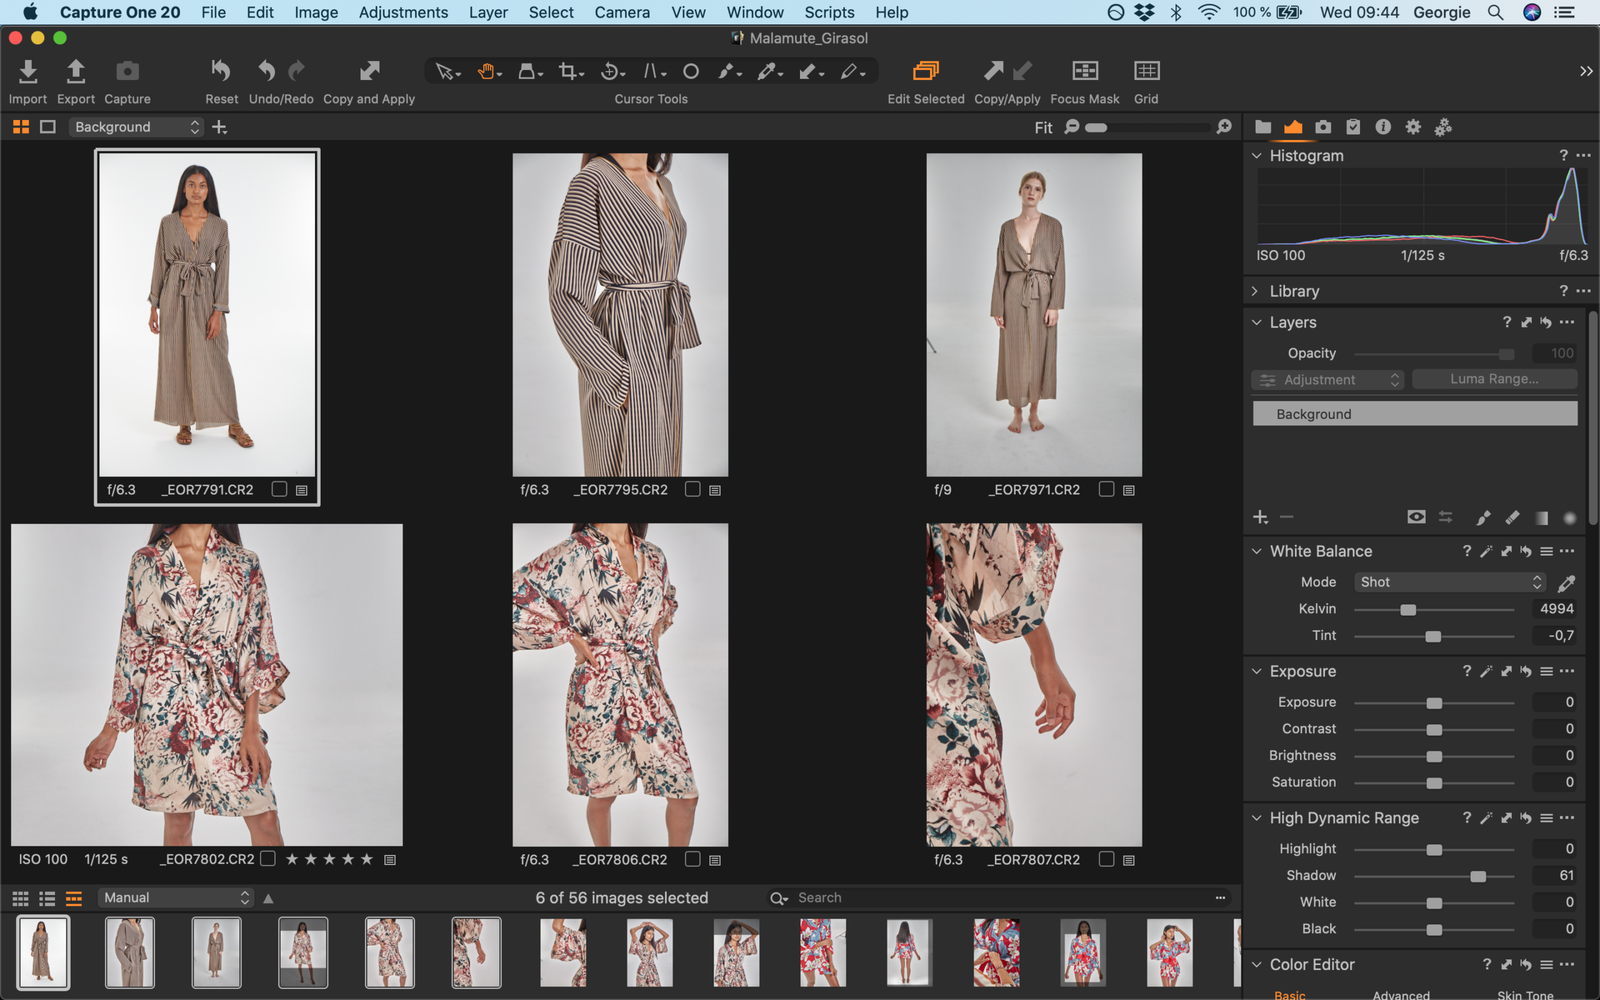Open the Camera menu
Viewport: 1600px width, 1000px height.
coord(622,12)
